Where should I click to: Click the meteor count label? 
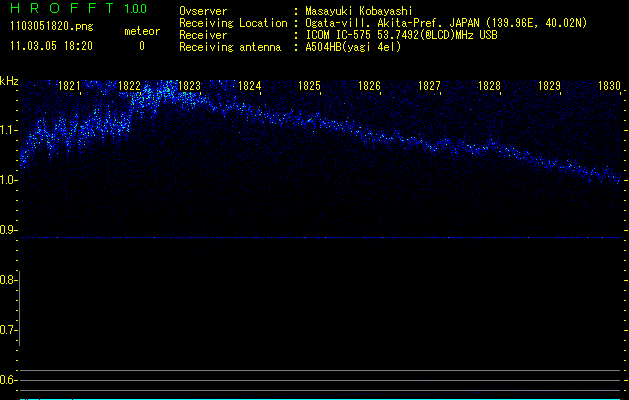[x=141, y=31]
